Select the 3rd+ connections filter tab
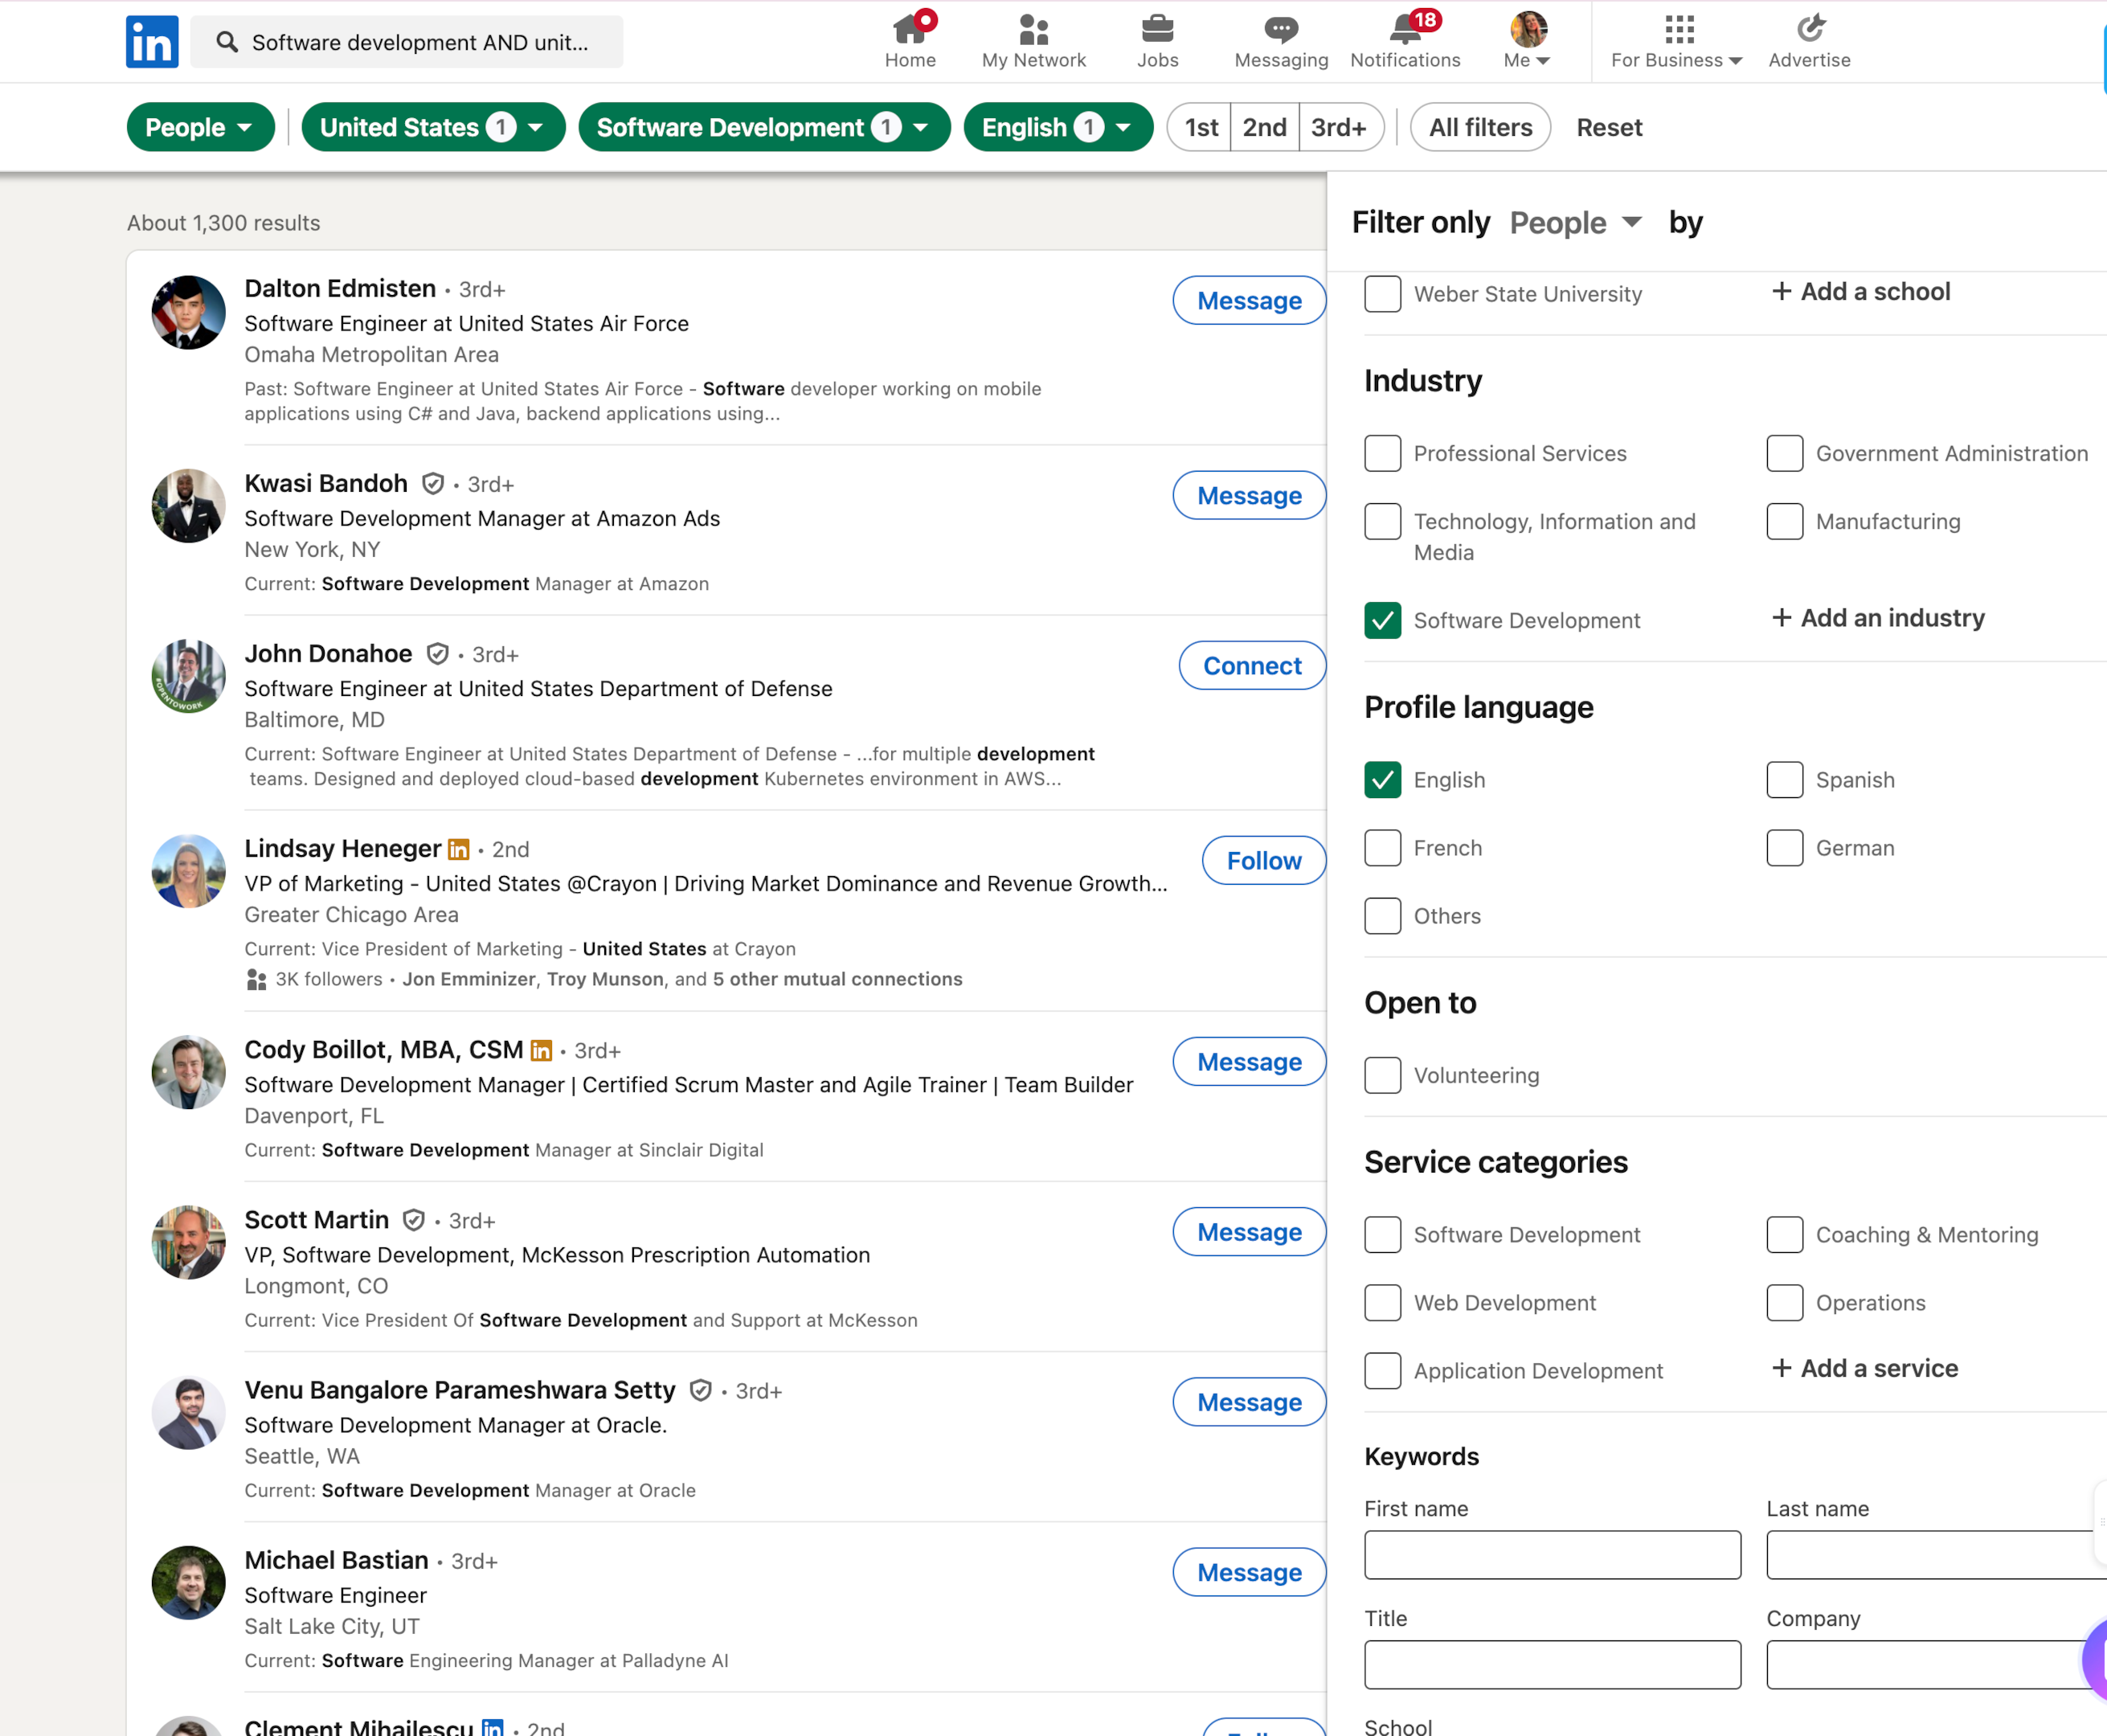The height and width of the screenshot is (1736, 2107). point(1338,127)
